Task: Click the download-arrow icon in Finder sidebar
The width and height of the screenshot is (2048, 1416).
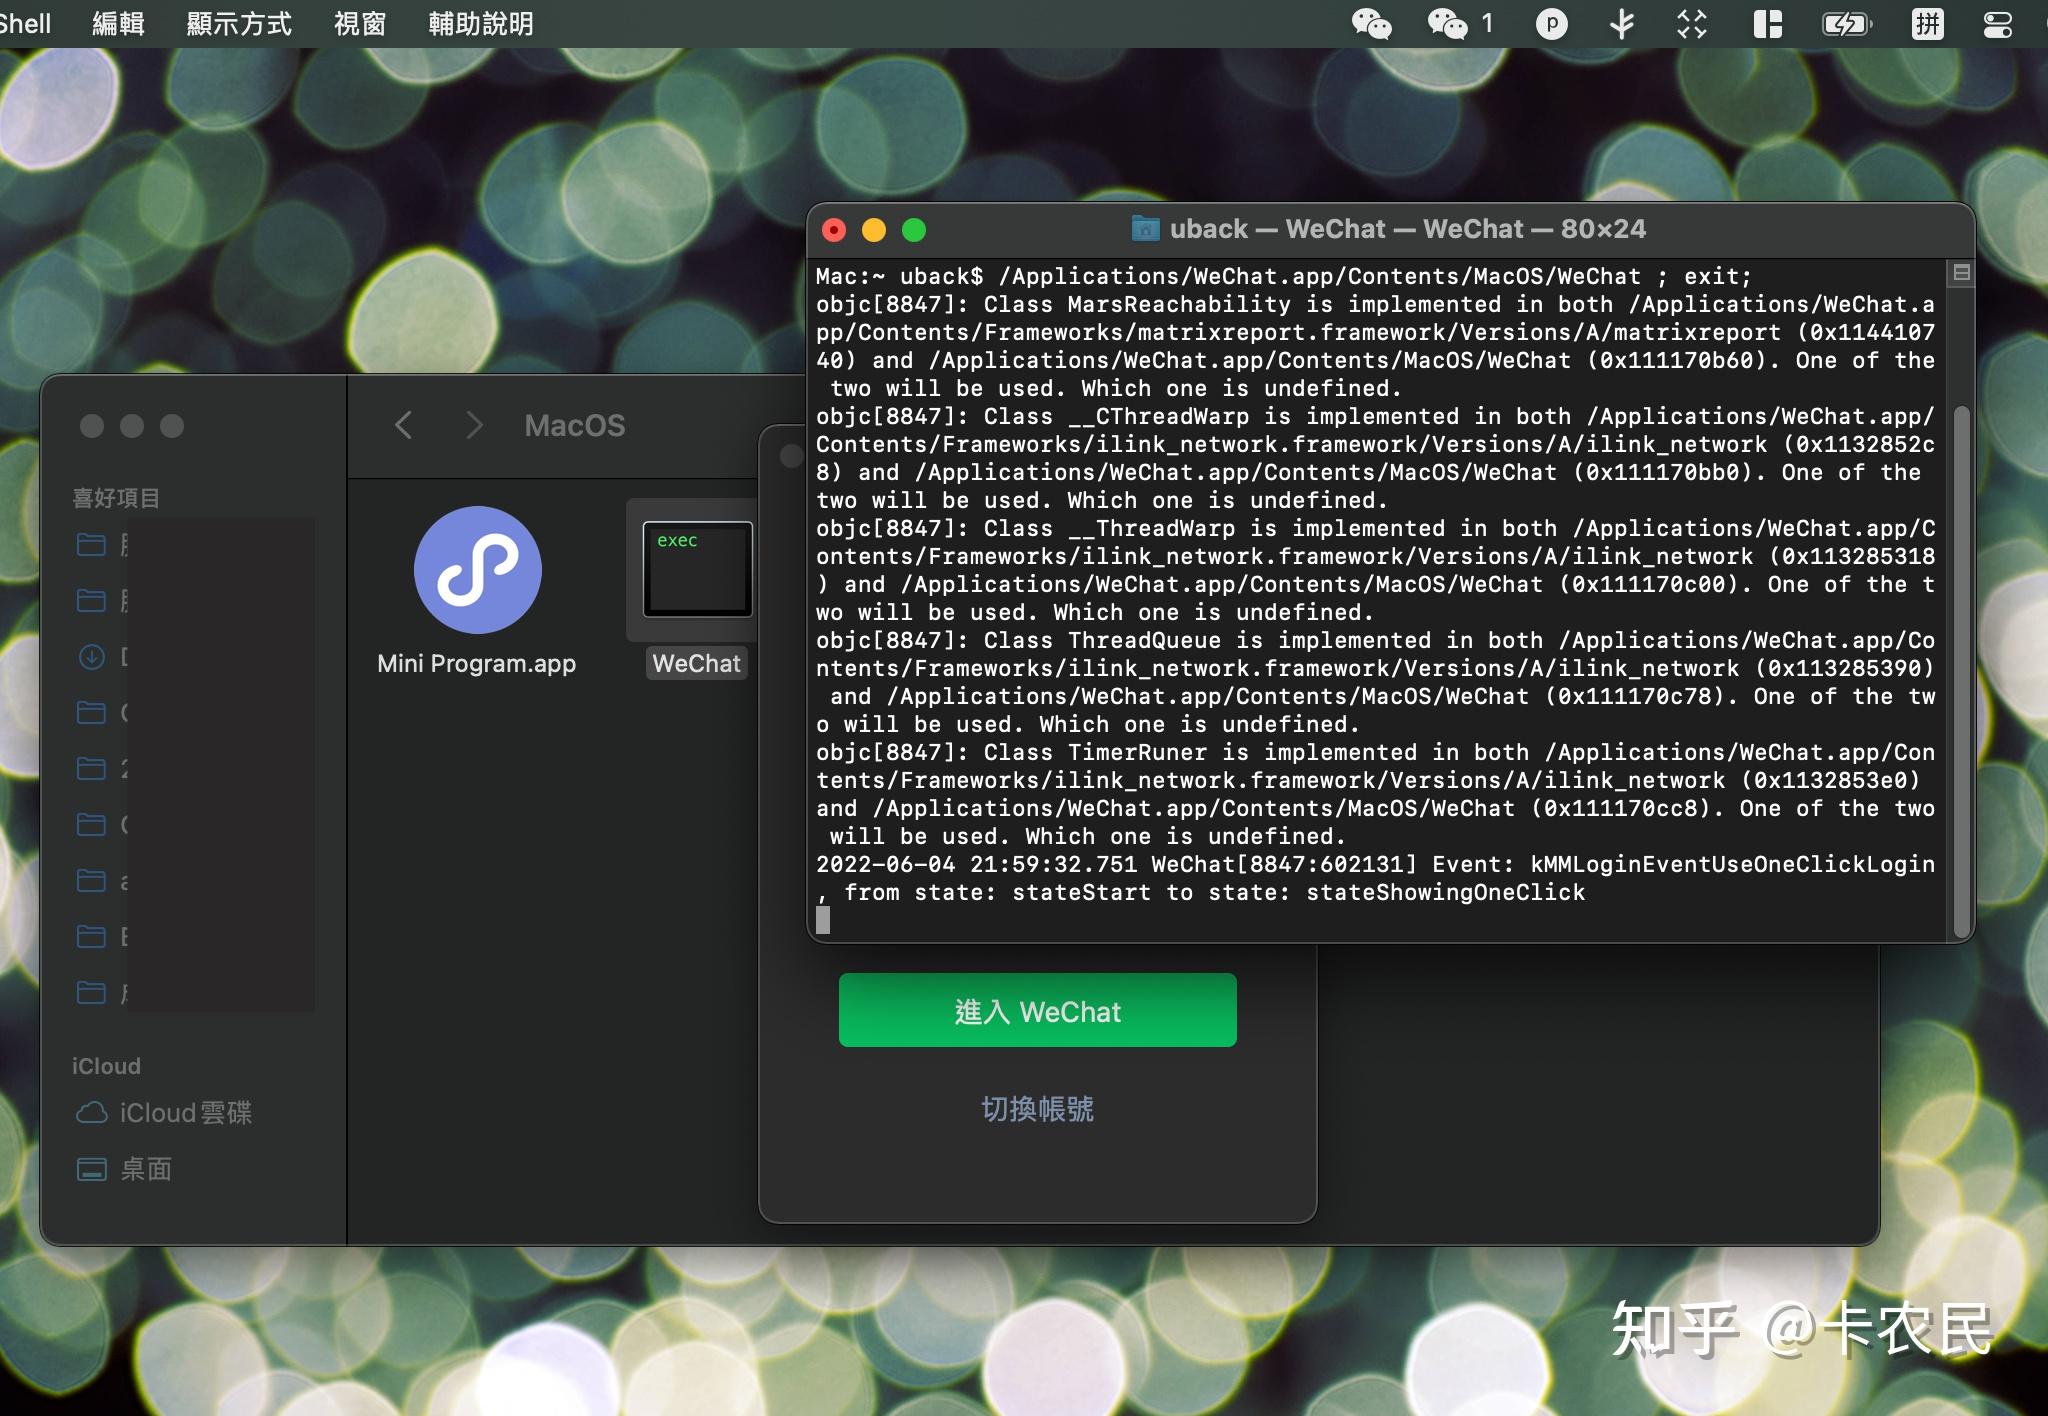Action: pyautogui.click(x=91, y=656)
